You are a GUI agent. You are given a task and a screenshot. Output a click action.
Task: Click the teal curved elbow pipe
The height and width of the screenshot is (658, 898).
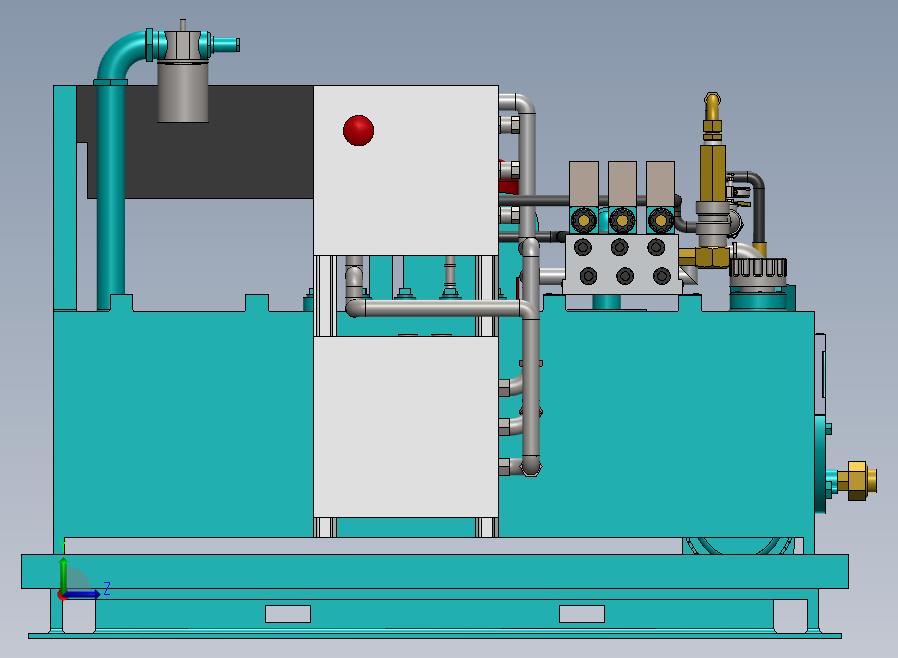click(121, 56)
